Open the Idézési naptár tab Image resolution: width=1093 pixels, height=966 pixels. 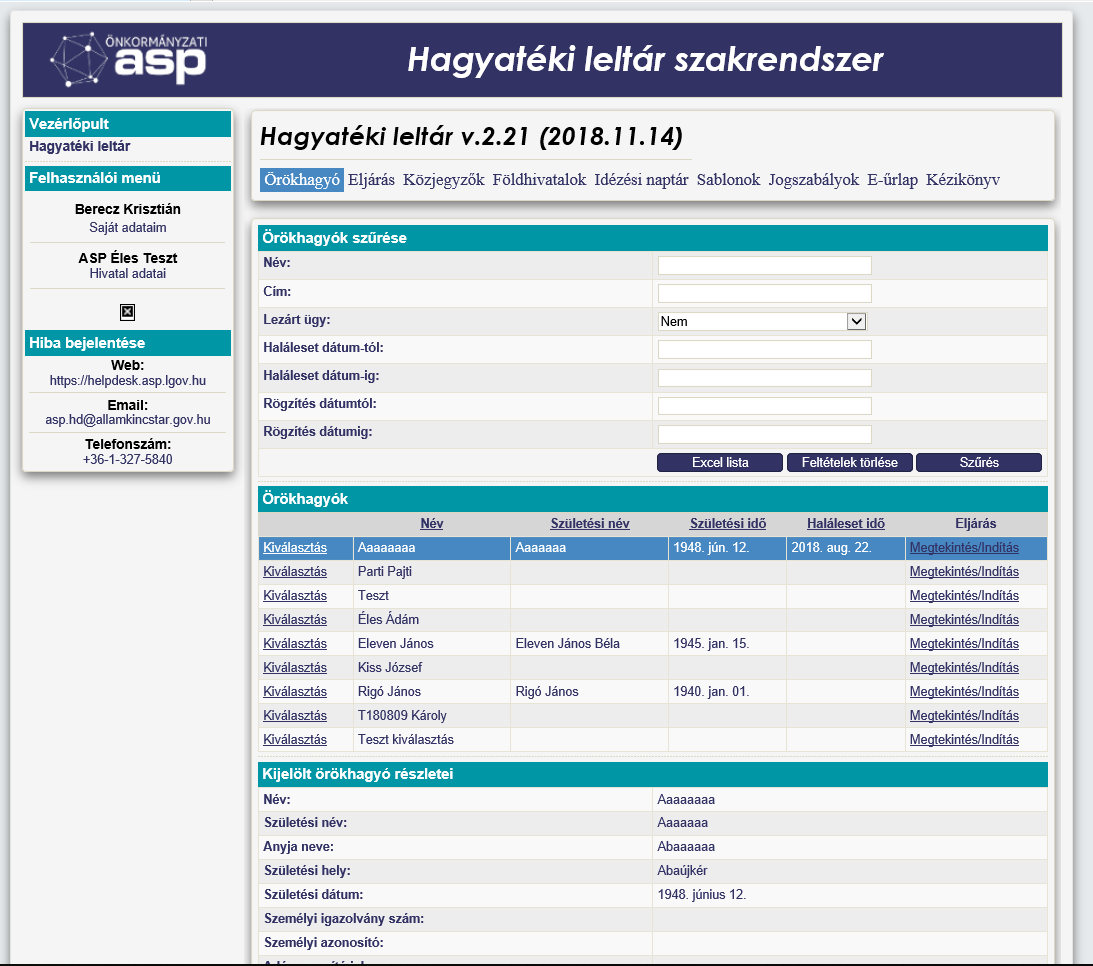point(641,180)
